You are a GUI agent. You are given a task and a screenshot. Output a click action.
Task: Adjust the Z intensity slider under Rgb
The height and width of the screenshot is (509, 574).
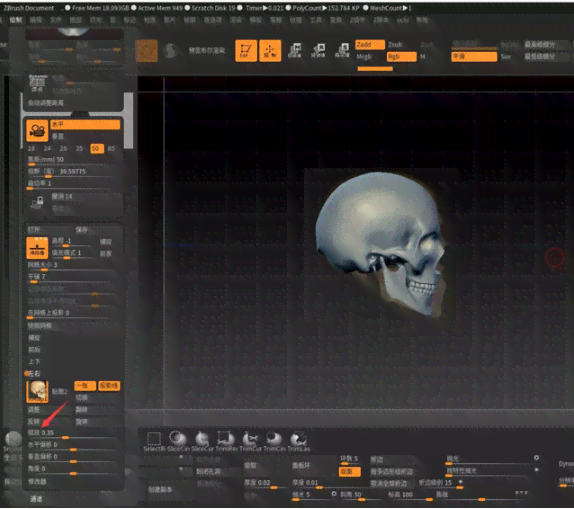click(375, 68)
